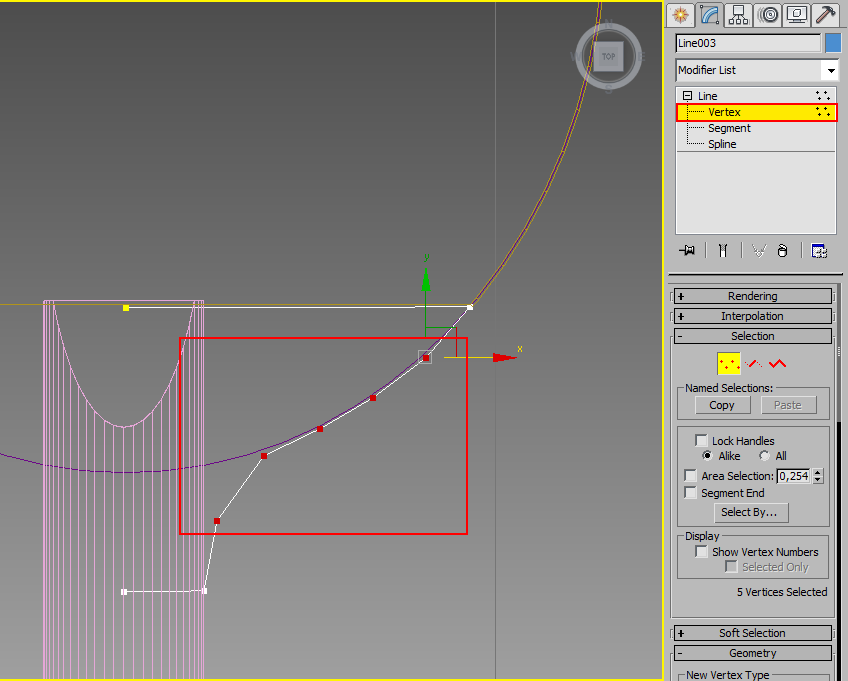Enable Show Vertex Numbers checkbox

(701, 552)
